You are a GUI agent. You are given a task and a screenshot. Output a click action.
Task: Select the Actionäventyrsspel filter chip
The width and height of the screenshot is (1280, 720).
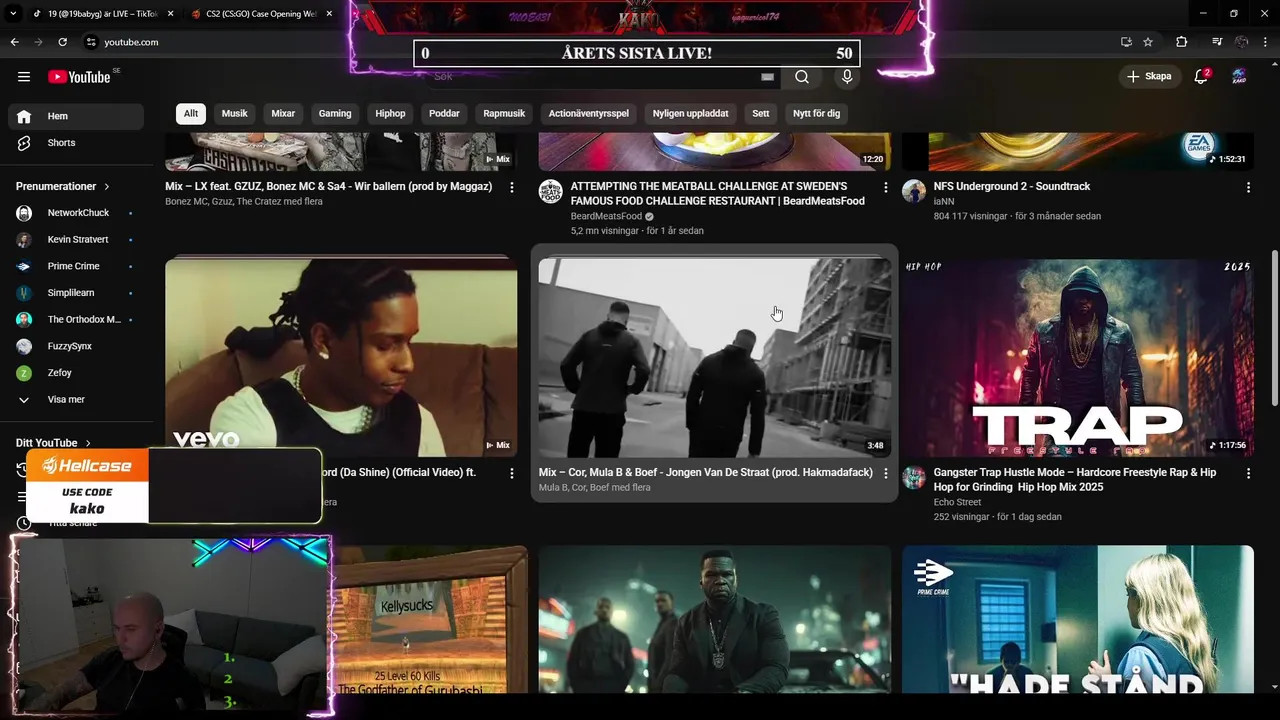[589, 113]
